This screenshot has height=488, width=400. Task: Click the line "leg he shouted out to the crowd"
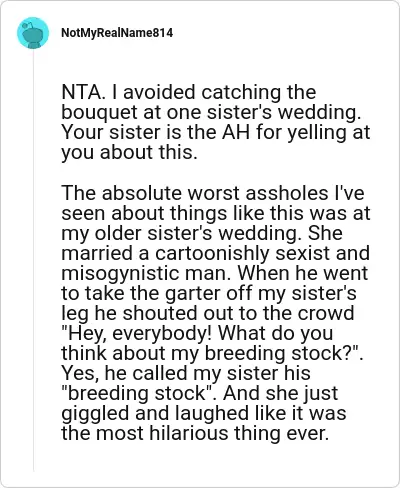tap(208, 313)
